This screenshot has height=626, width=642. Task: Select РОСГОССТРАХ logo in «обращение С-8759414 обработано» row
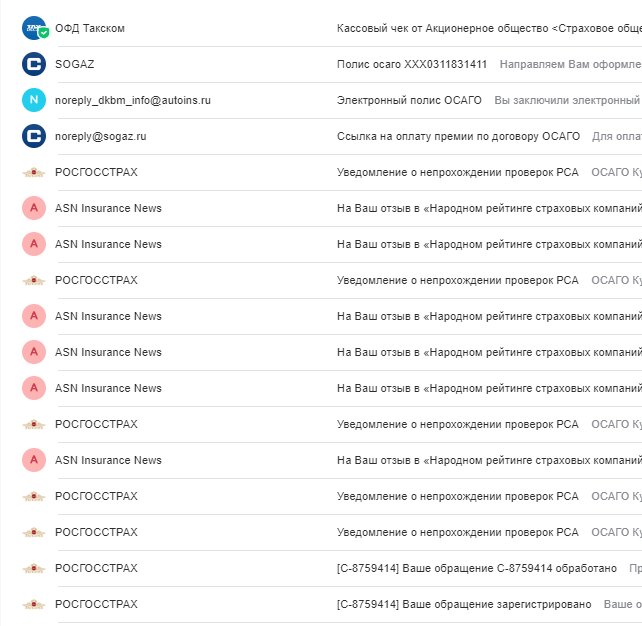[x=34, y=568]
